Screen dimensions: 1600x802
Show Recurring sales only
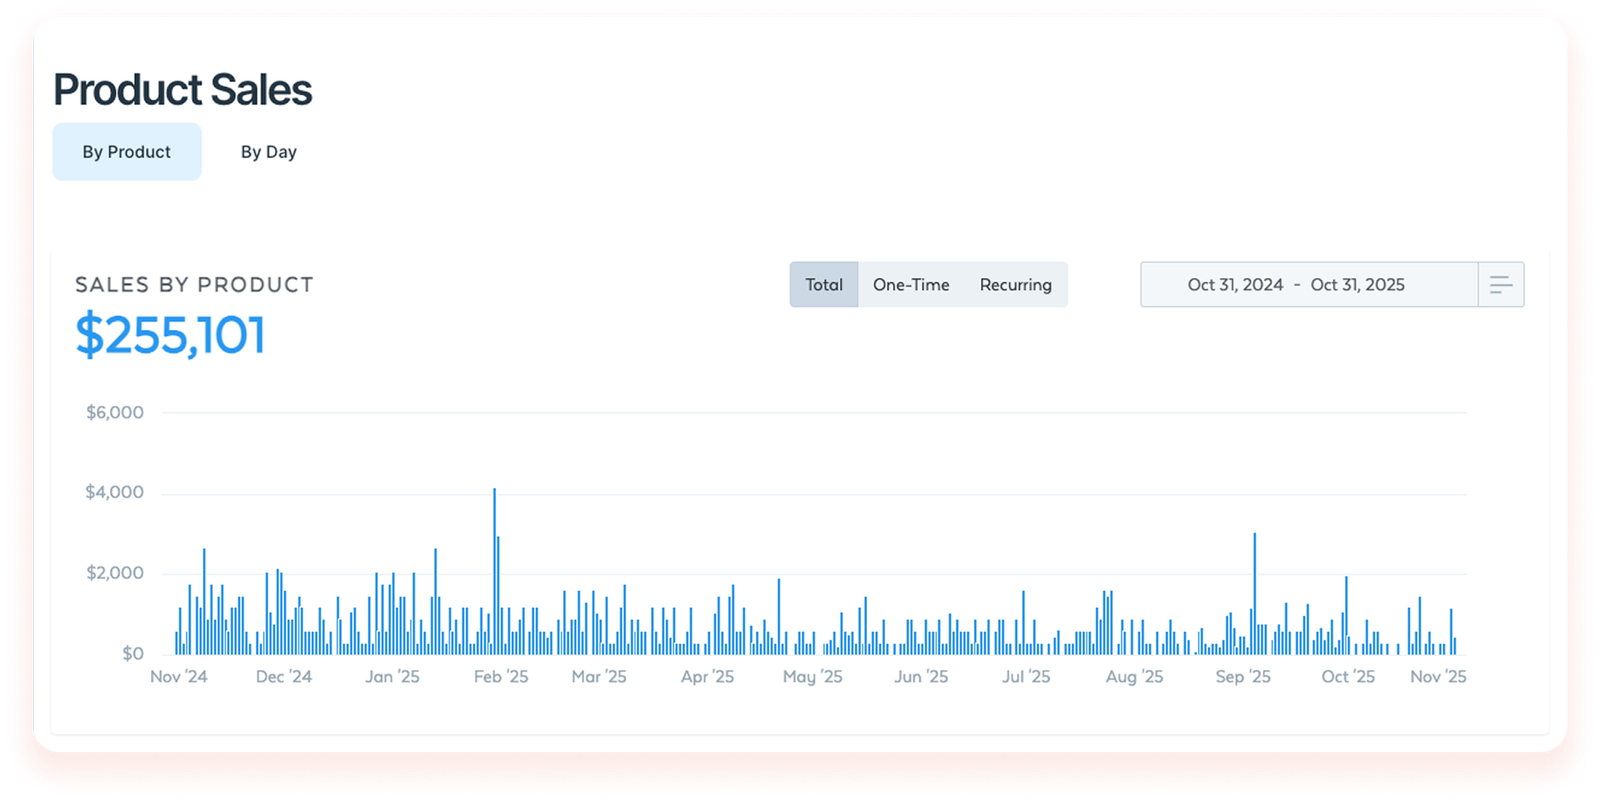1015,285
